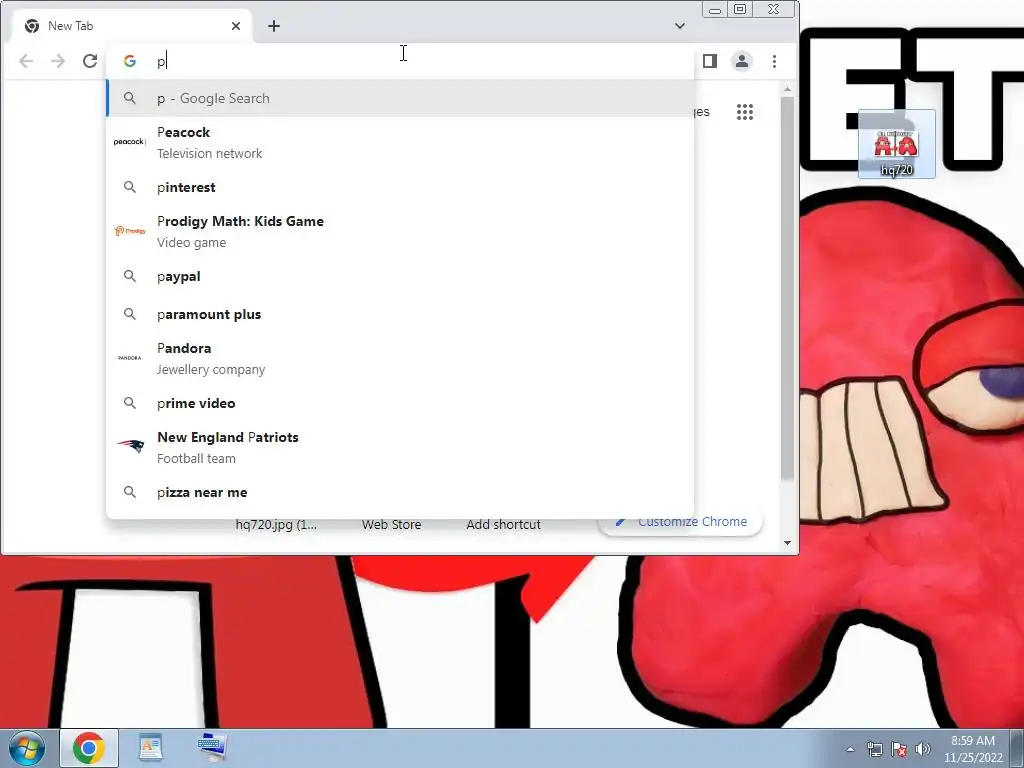Open the tab search chevron
The width and height of the screenshot is (1024, 768).
[680, 26]
